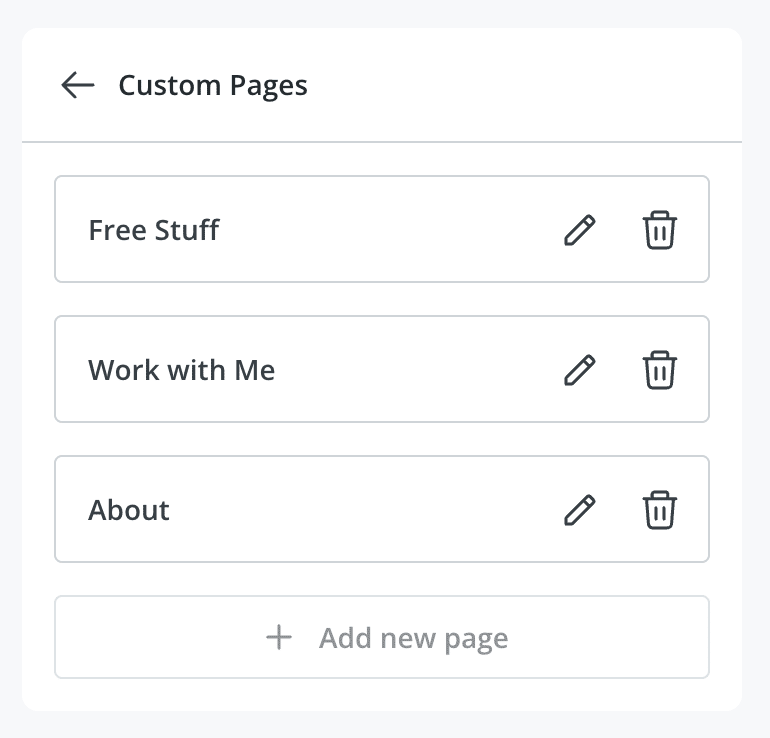Trash the About page
770x738 pixels.
660,510
